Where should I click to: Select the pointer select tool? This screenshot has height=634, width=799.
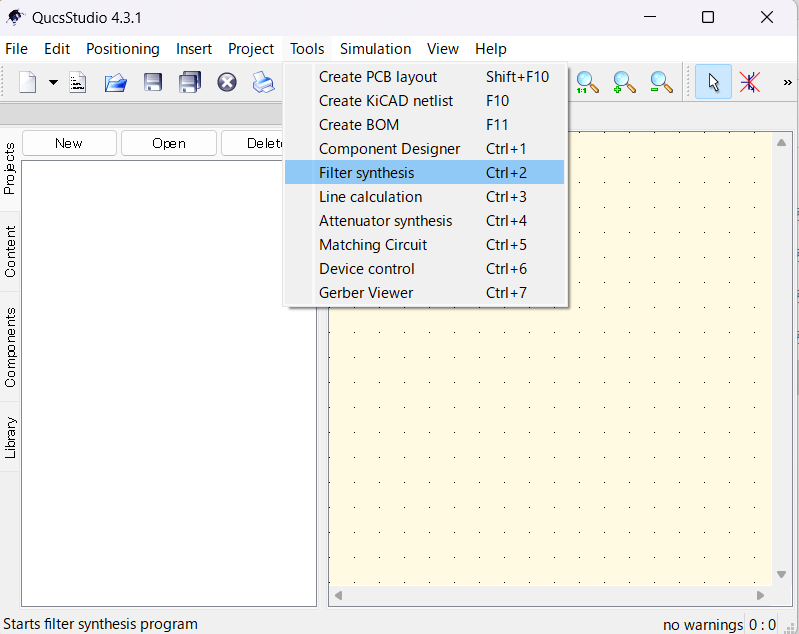(x=713, y=82)
